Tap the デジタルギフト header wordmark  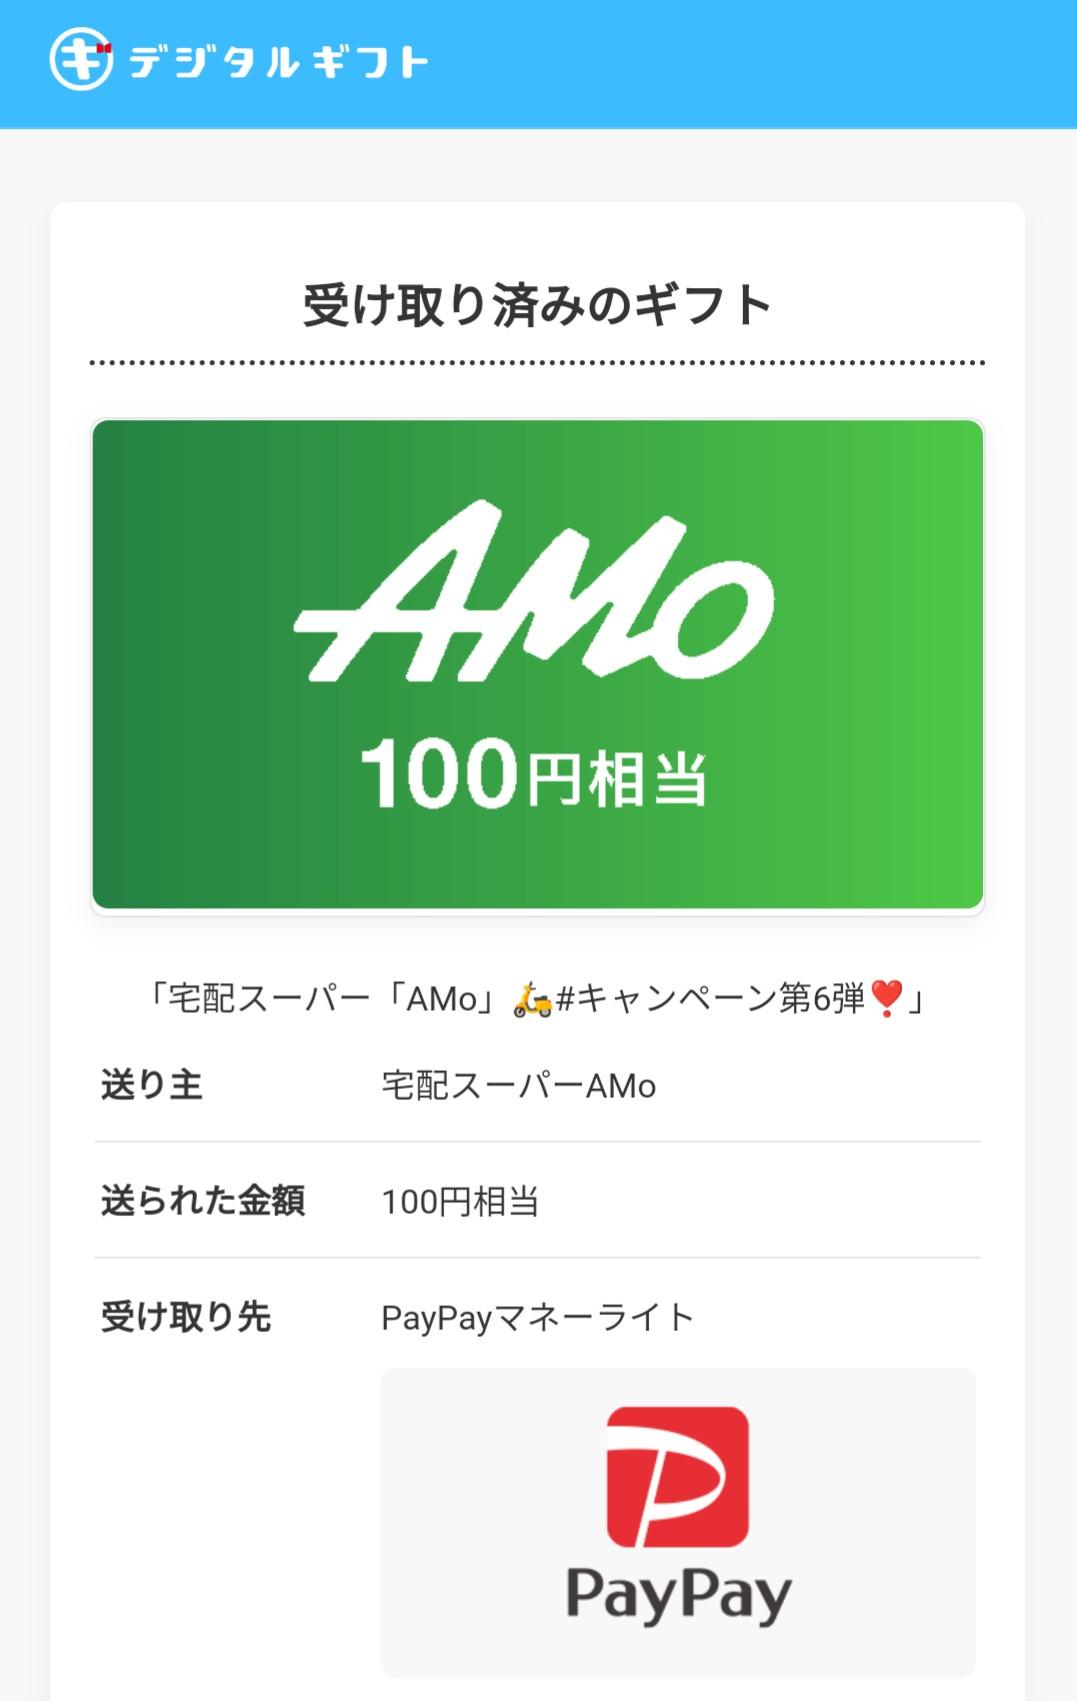279,63
